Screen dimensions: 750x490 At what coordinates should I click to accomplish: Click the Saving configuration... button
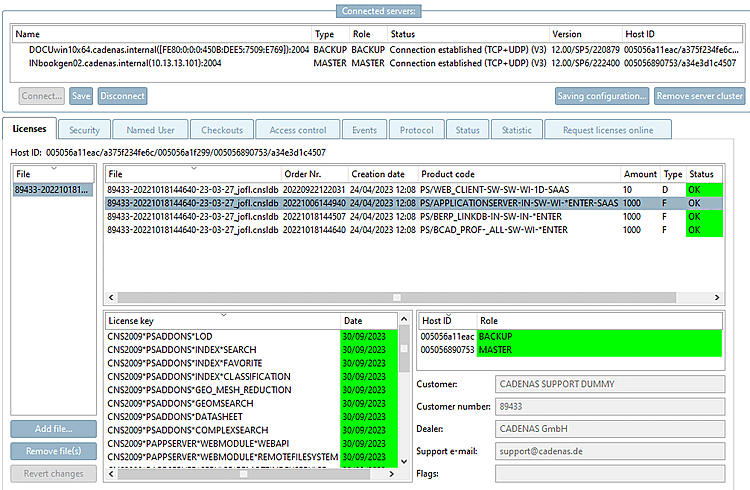tap(602, 96)
